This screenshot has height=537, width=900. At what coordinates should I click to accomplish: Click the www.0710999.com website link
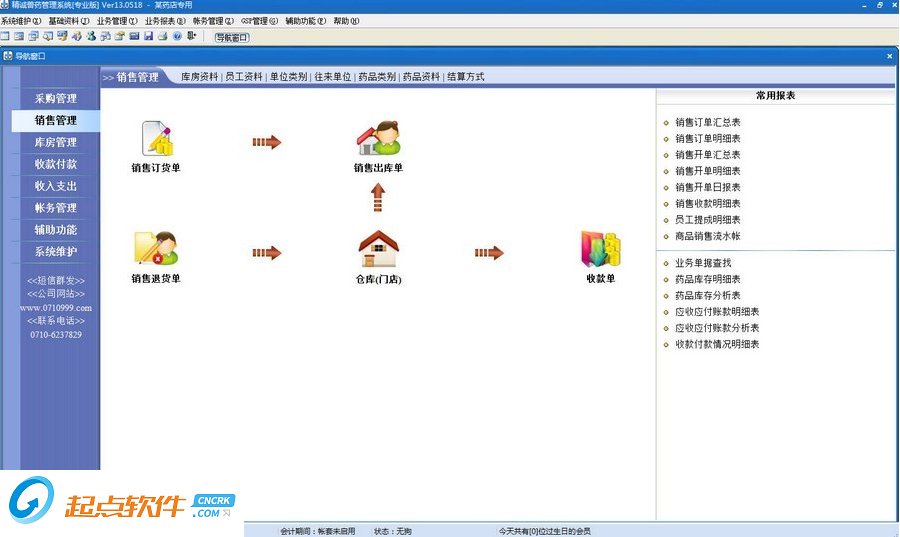[56, 308]
